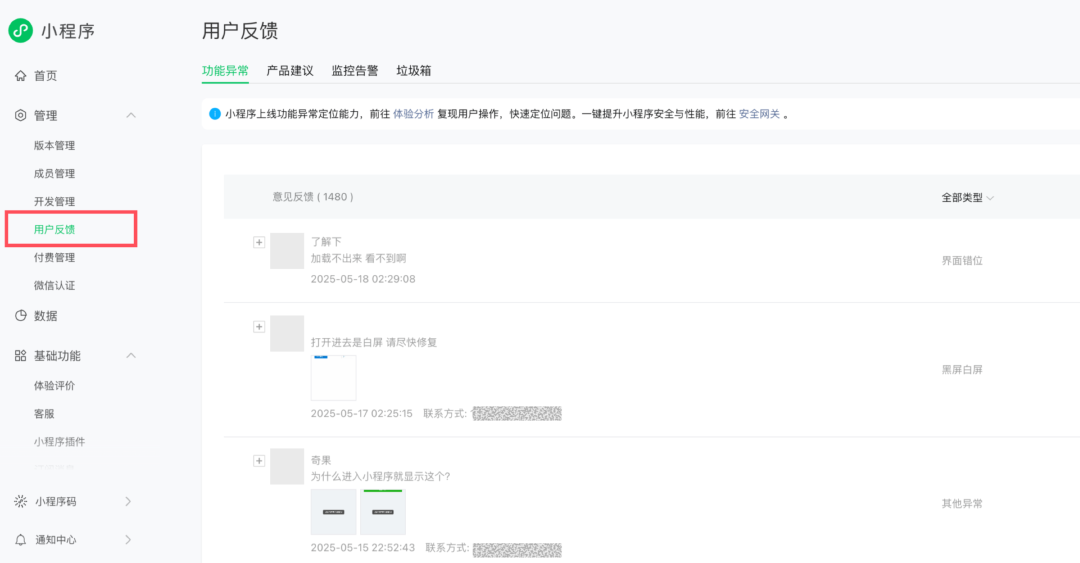Open the 全部类型 filter dropdown

pos(968,198)
